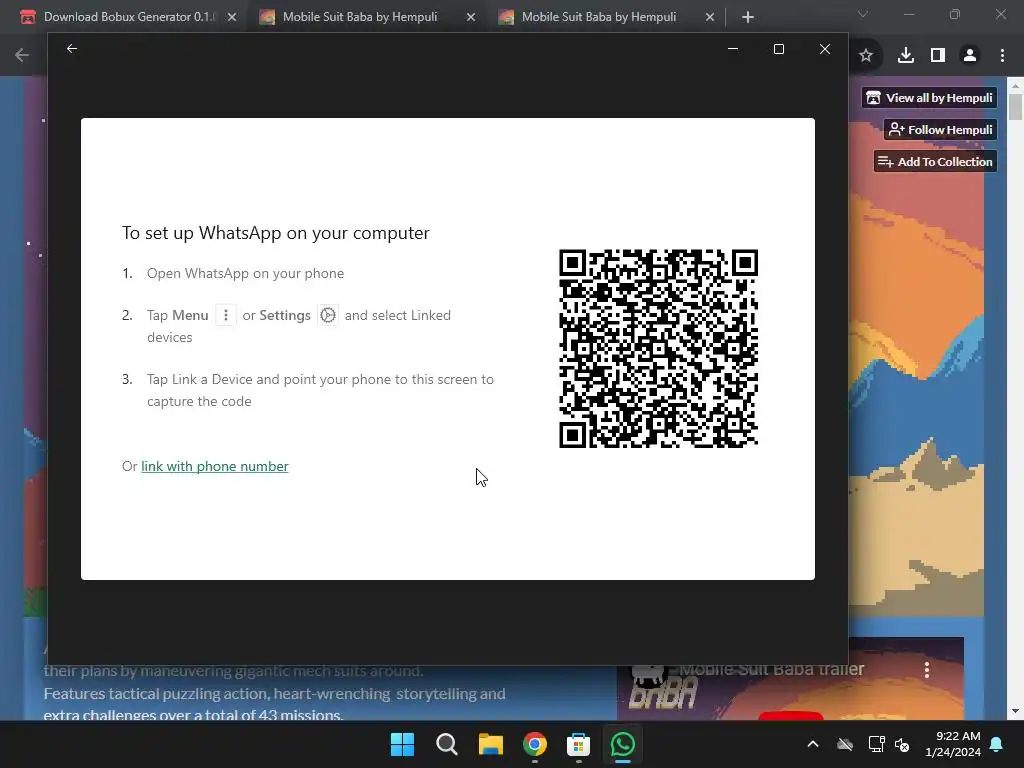Minimize the Chrome browser window
The image size is (1024, 768).
tap(908, 14)
